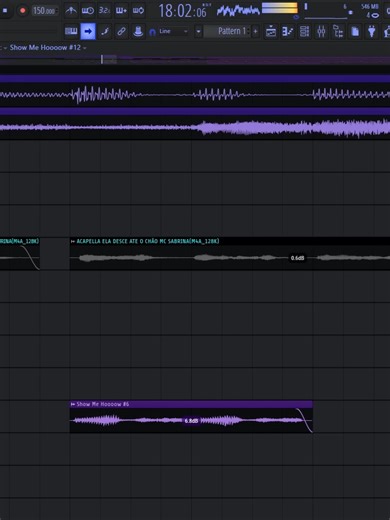
Task: Click the tempo 150.000 field
Action: coord(44,11)
